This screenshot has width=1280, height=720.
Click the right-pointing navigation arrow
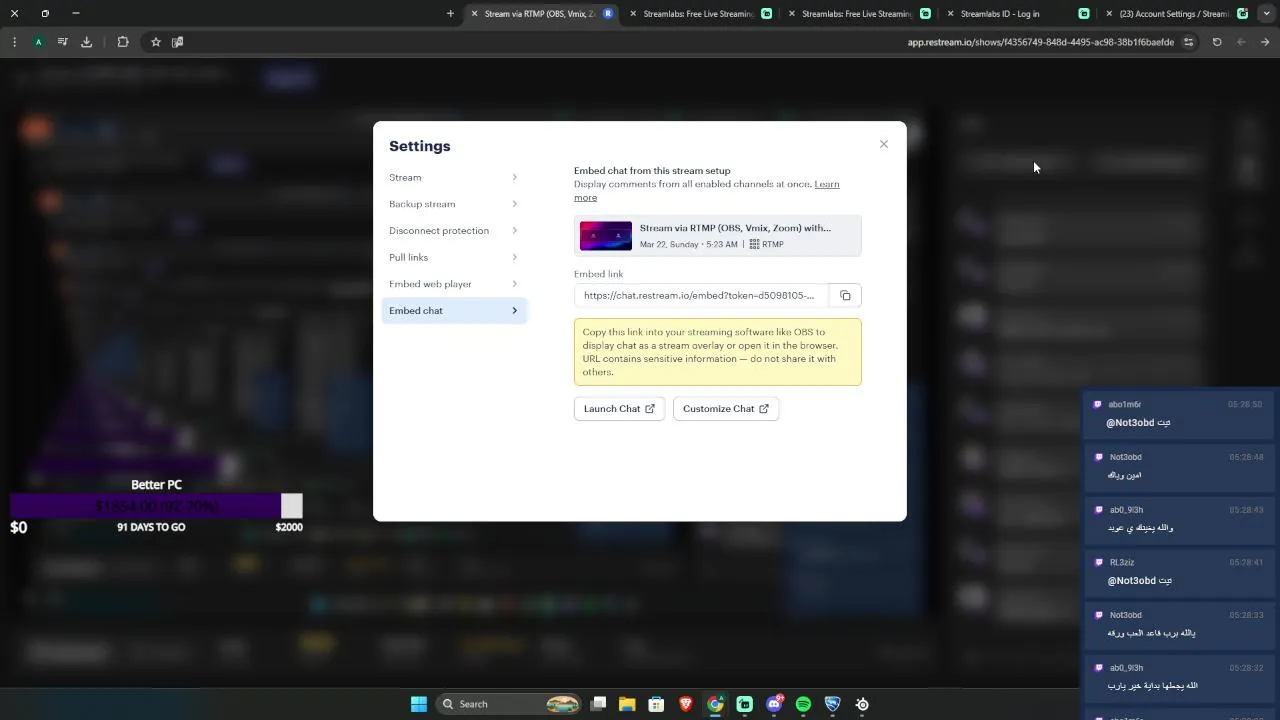[1265, 42]
